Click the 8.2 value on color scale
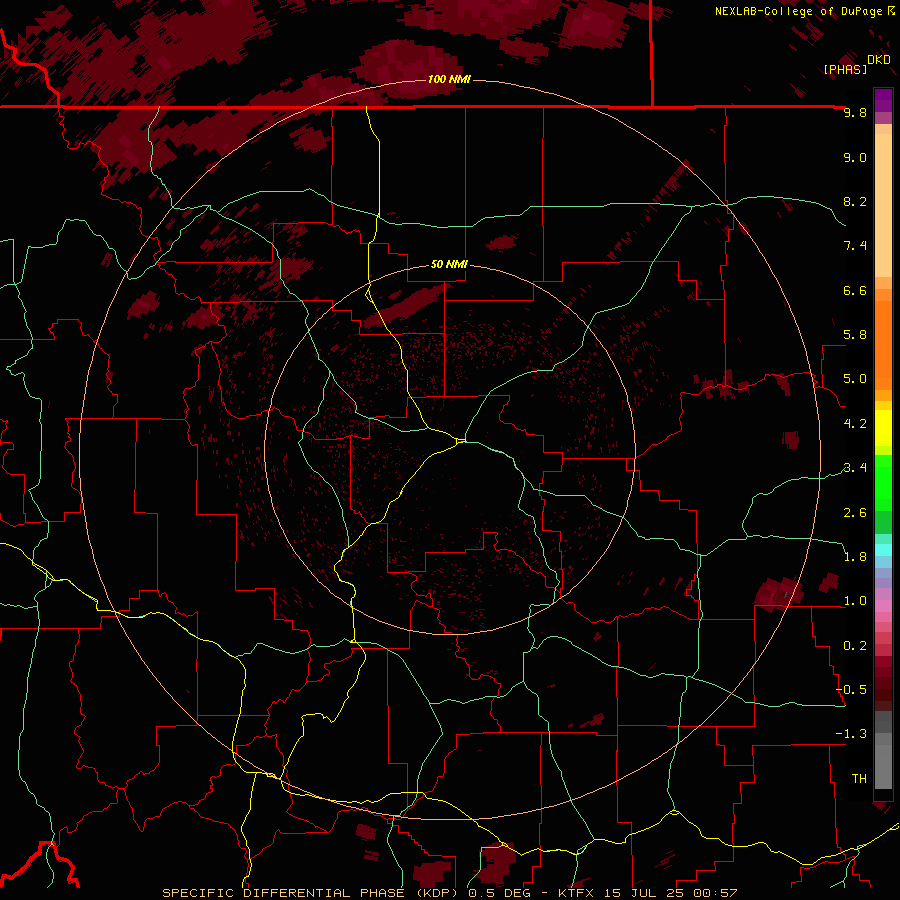 pyautogui.click(x=855, y=201)
